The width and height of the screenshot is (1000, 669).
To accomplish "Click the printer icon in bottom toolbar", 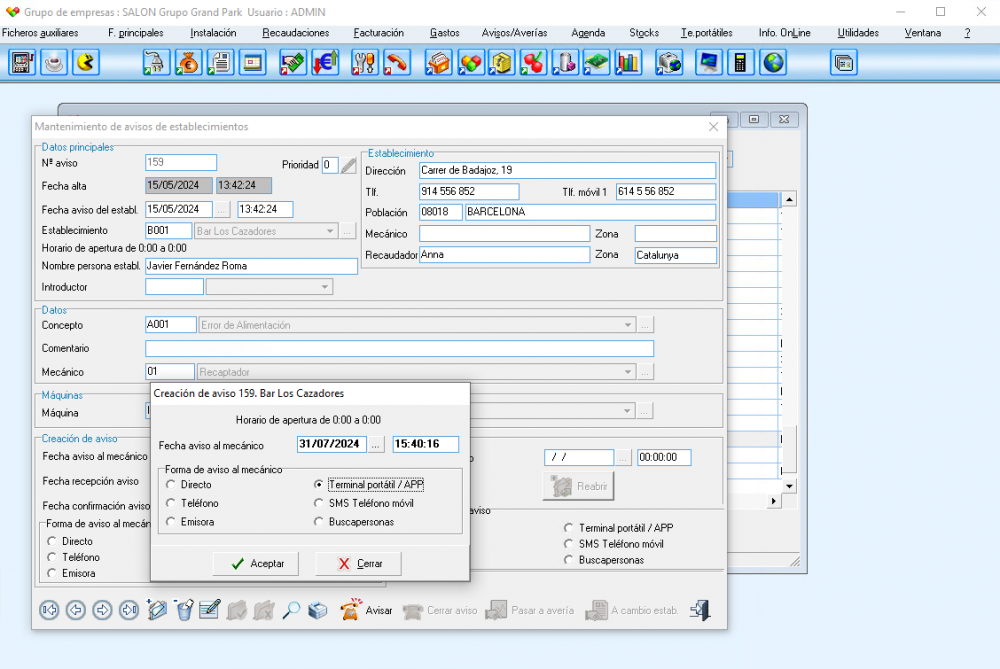I will [318, 610].
